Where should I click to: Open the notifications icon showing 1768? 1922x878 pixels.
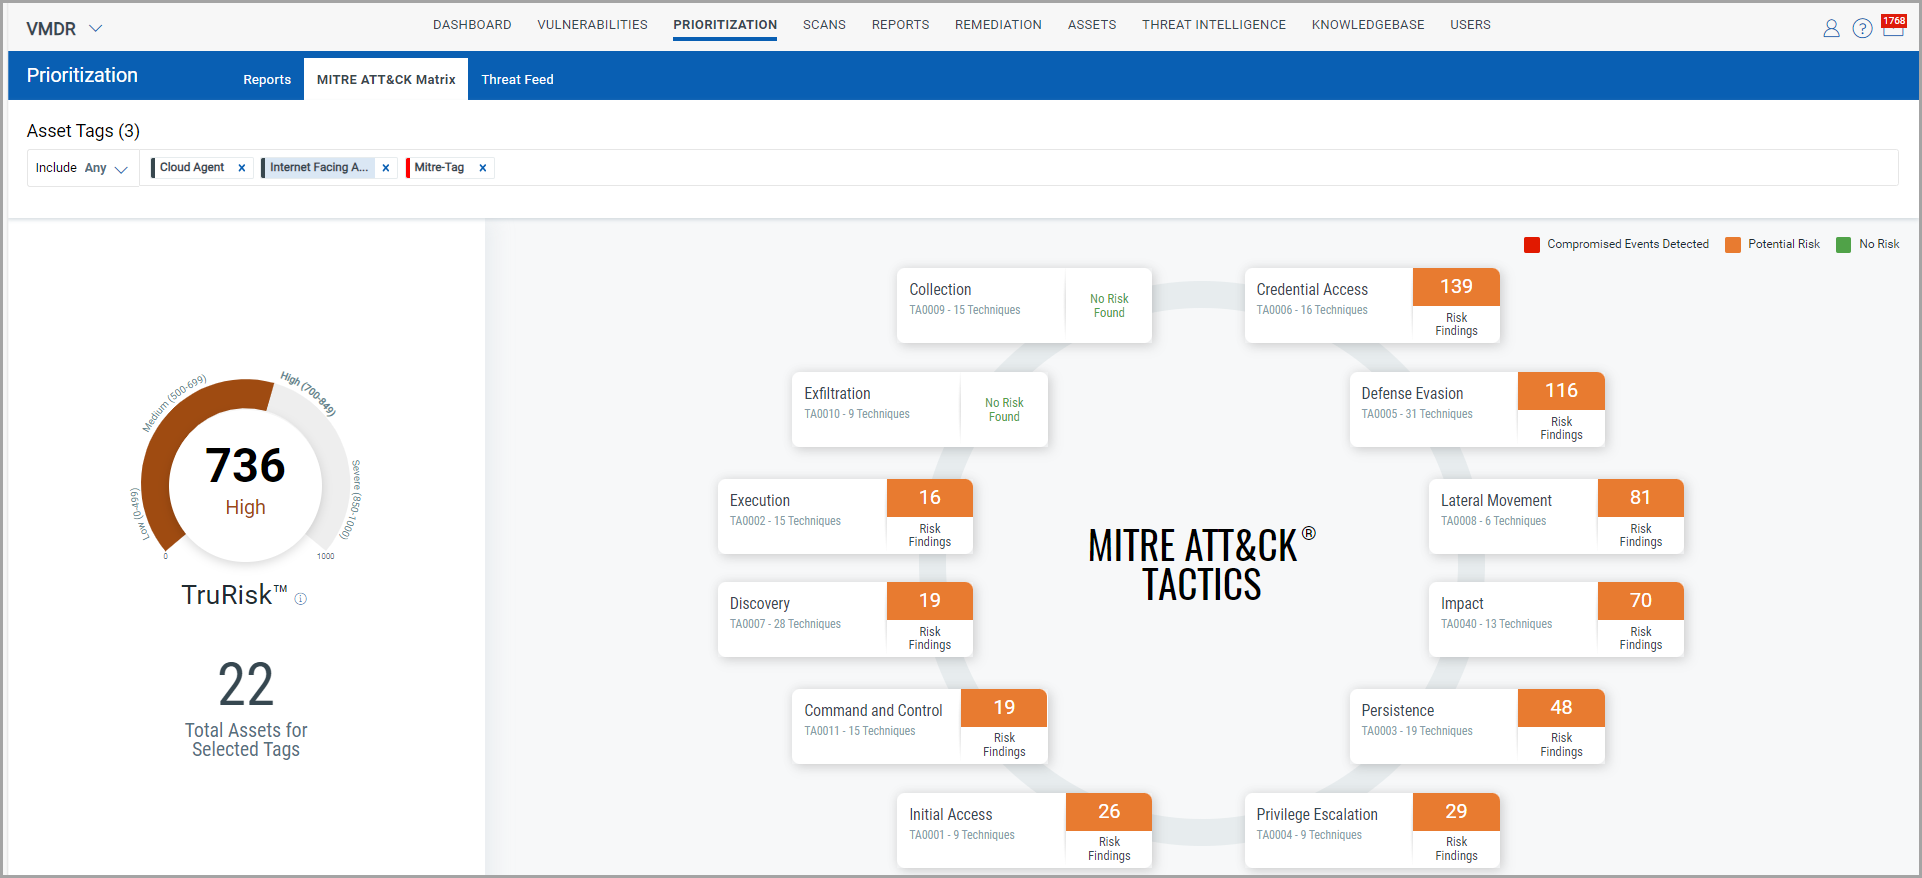click(1893, 26)
